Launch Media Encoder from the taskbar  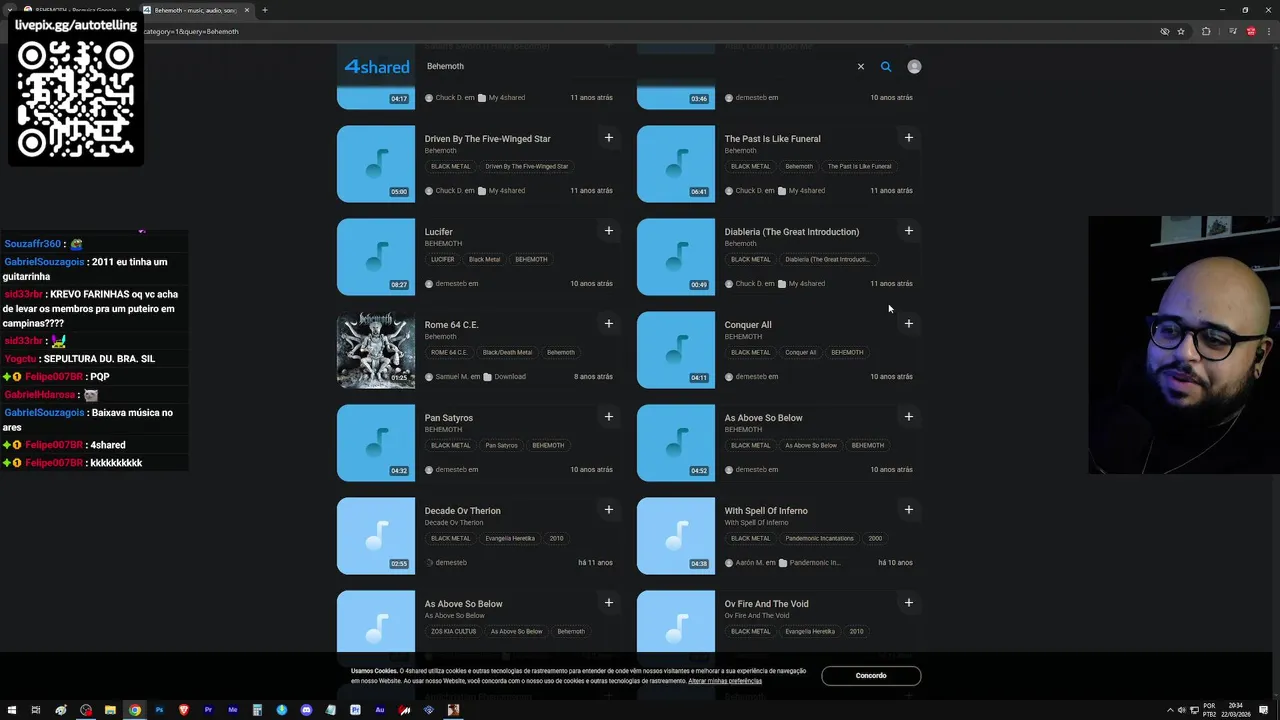(233, 710)
